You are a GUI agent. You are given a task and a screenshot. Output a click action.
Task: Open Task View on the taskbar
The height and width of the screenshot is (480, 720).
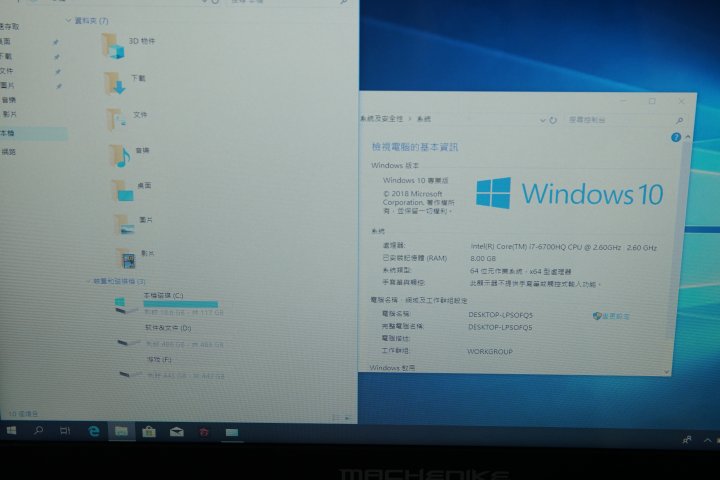[x=65, y=431]
